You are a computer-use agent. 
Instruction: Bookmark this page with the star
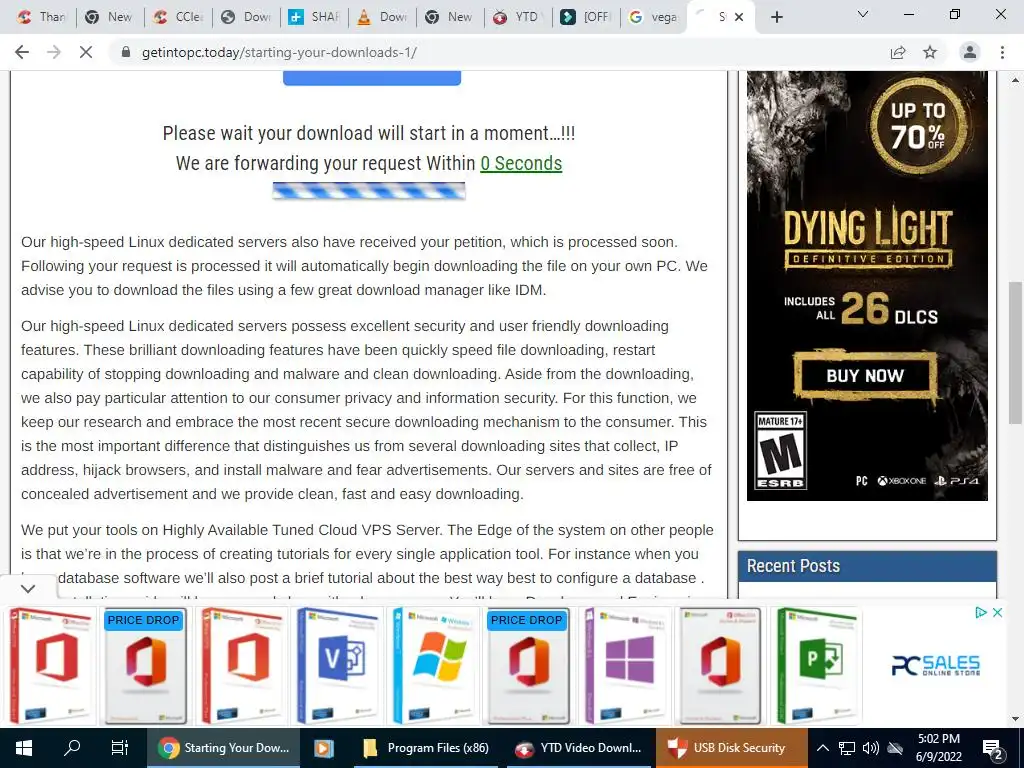(930, 52)
